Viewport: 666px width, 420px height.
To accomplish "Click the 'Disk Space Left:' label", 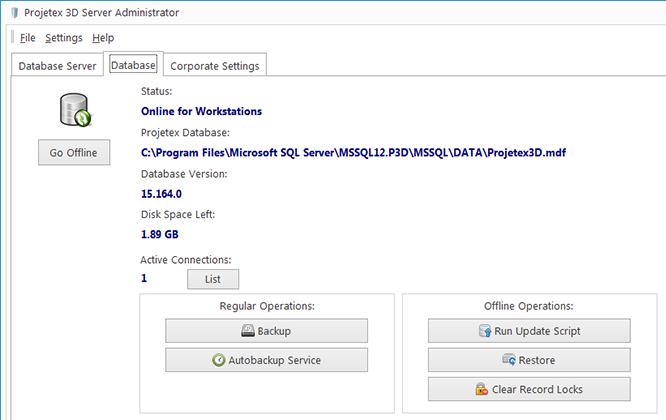I will tap(178, 214).
